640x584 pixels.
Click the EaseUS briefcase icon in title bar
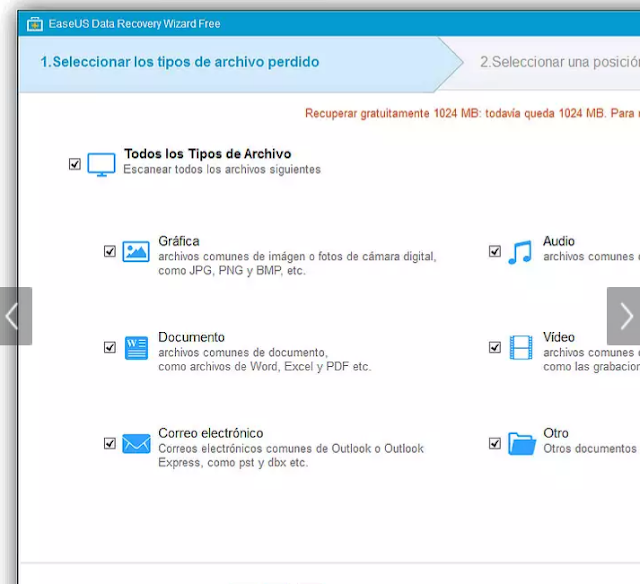point(35,24)
